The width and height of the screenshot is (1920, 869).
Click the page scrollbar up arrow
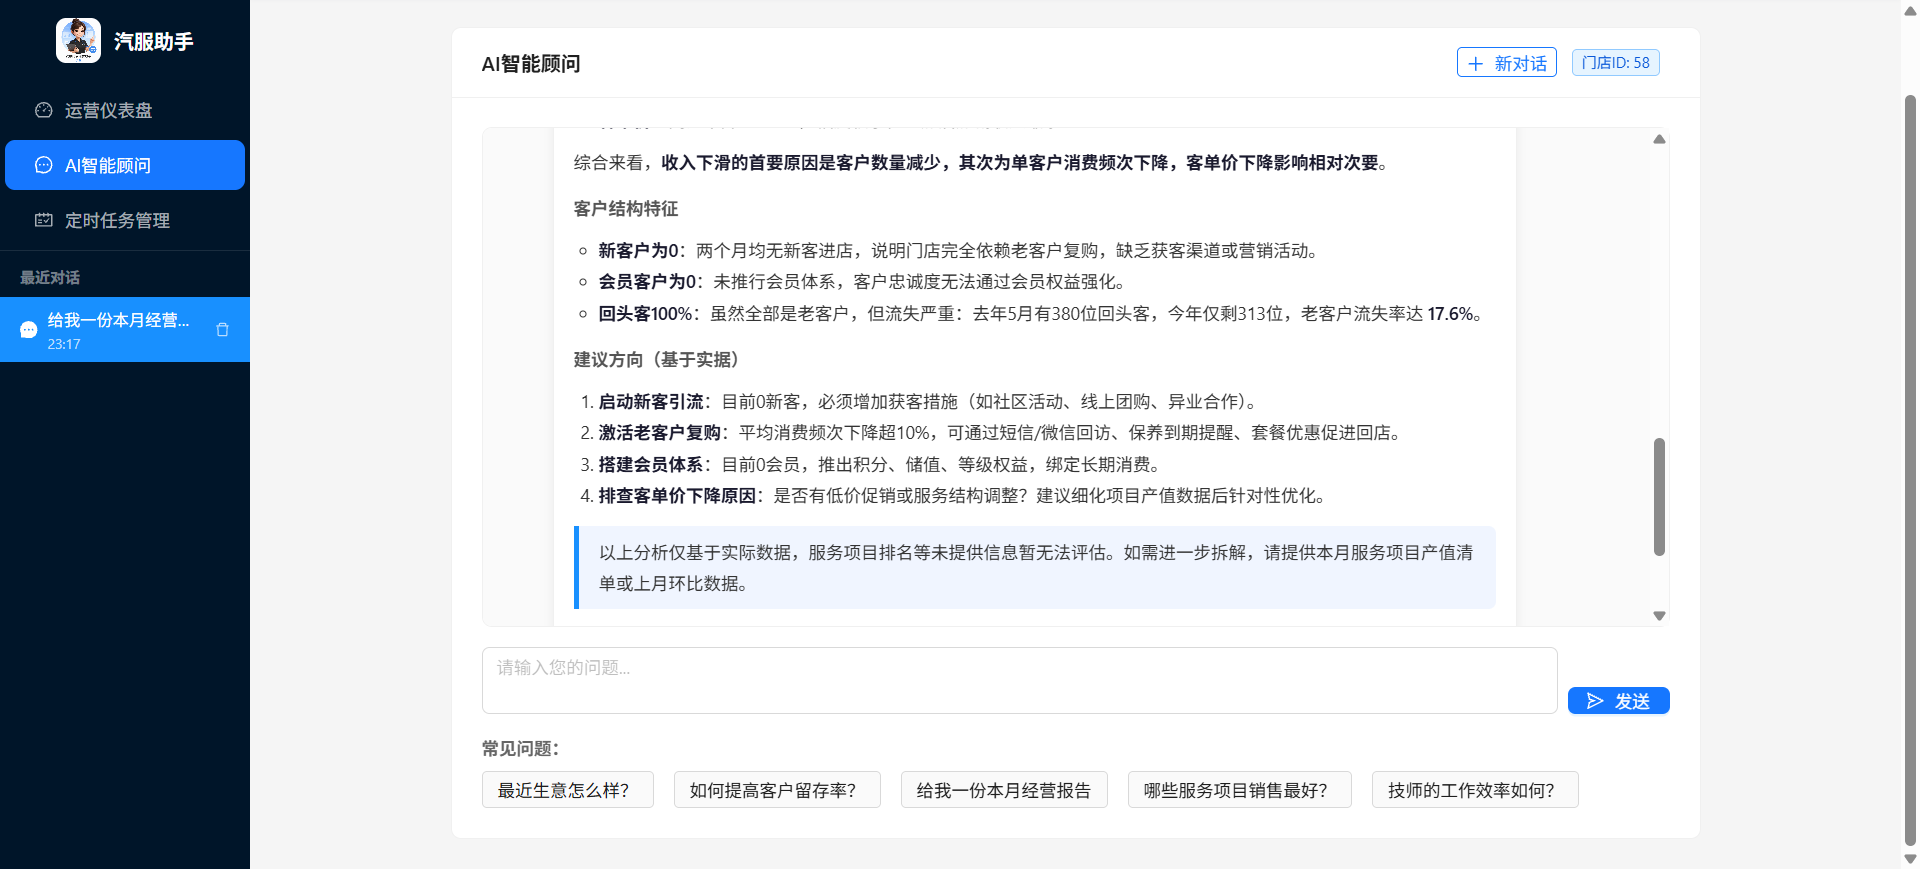point(1910,11)
